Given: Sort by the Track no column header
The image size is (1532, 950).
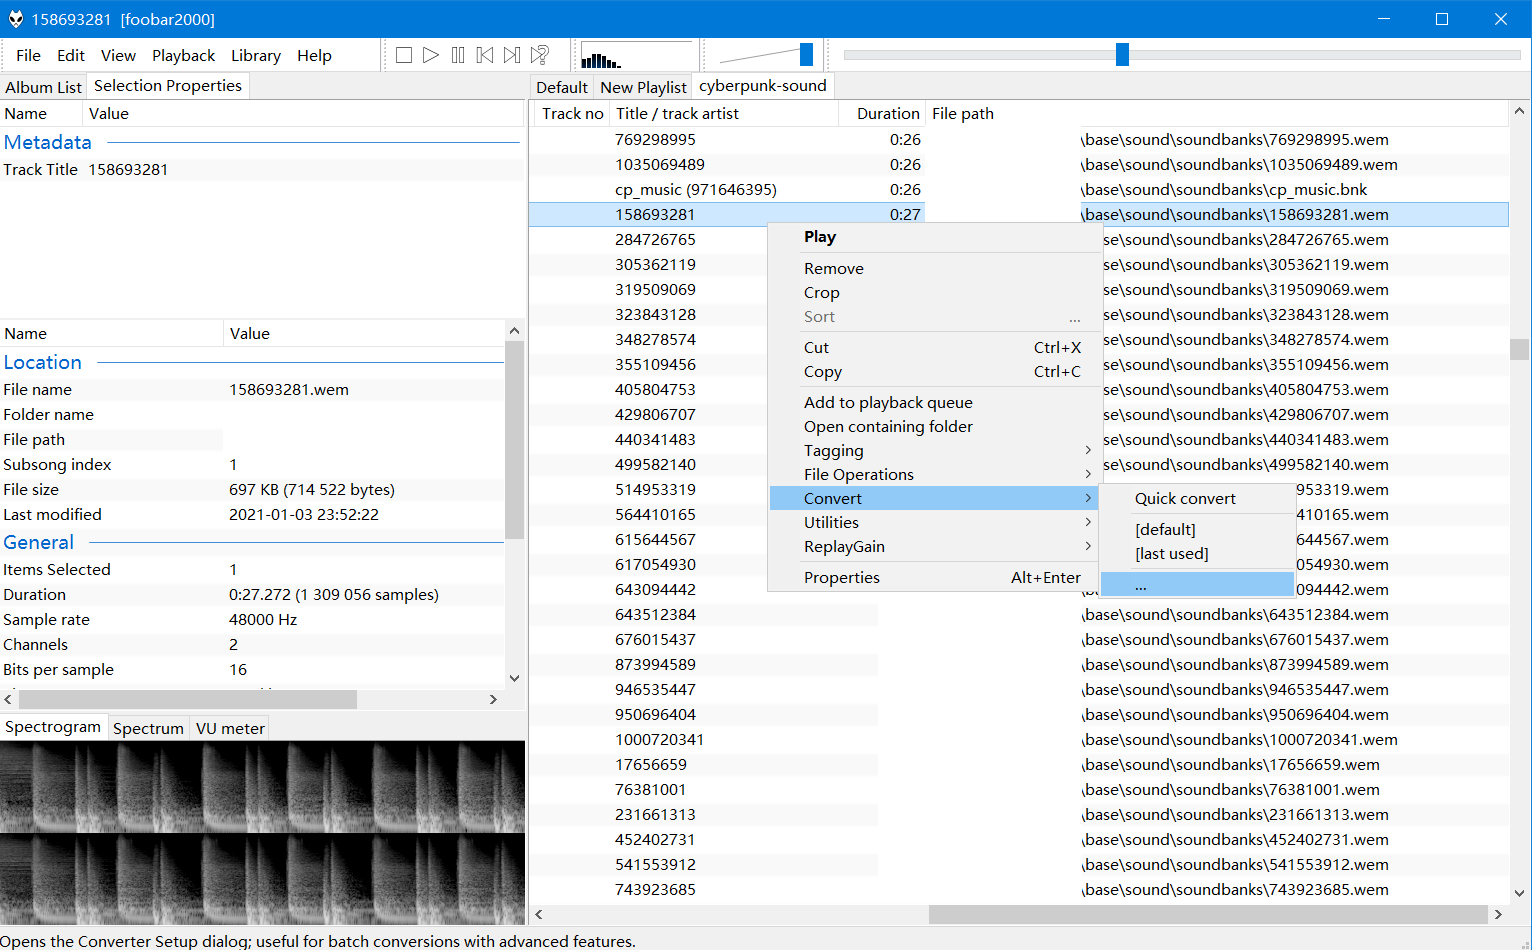Looking at the screenshot, I should (572, 113).
